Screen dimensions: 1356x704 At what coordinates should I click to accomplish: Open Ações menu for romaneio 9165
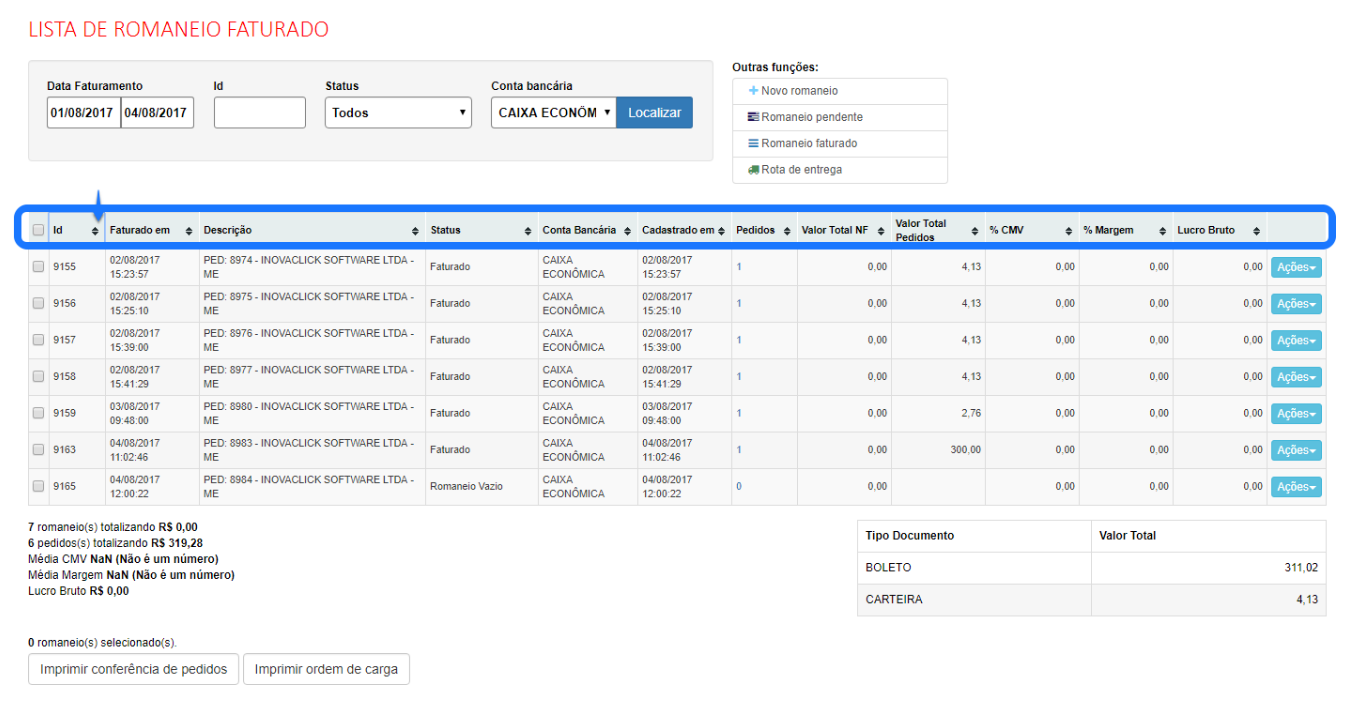point(1296,487)
